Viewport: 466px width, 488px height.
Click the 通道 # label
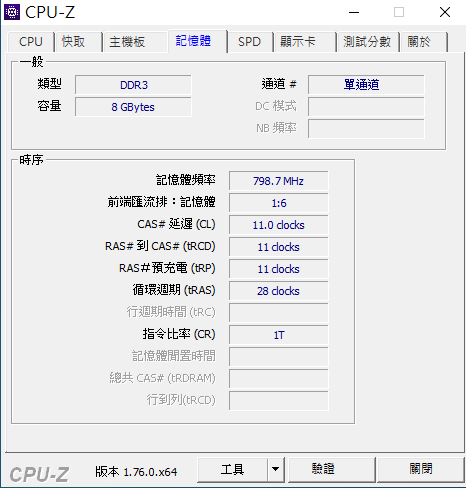tap(279, 84)
